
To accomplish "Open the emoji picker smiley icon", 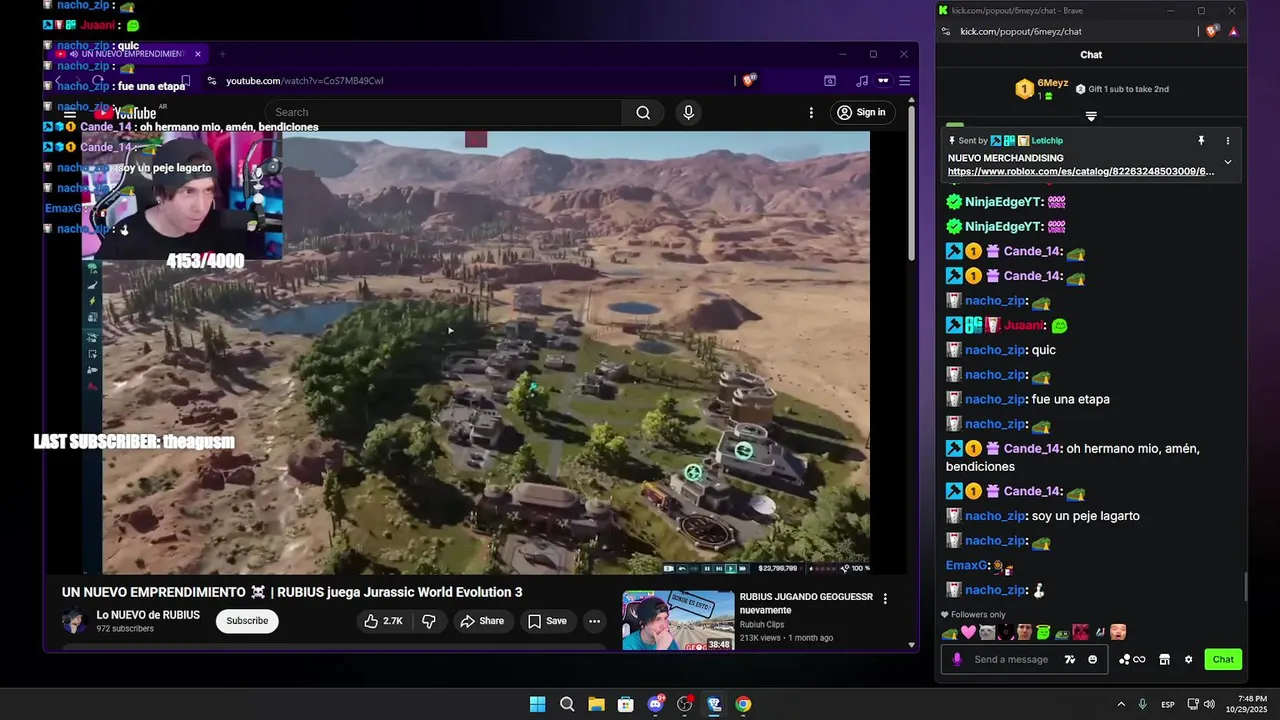I will [x=1093, y=660].
